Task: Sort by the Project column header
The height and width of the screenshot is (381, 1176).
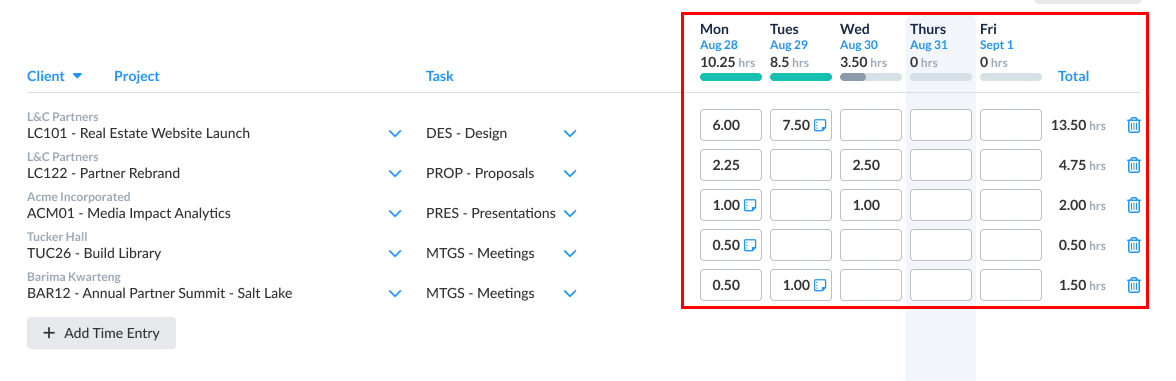Action: (x=136, y=76)
